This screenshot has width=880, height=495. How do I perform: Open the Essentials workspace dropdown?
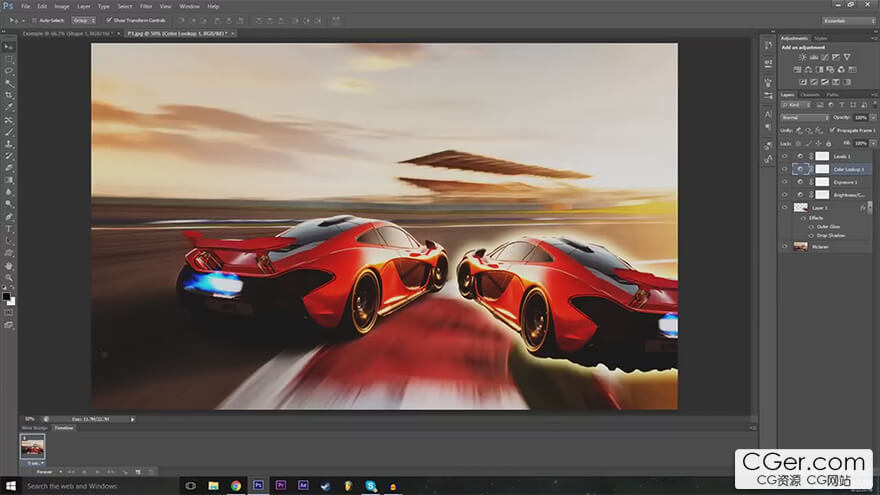pos(849,21)
